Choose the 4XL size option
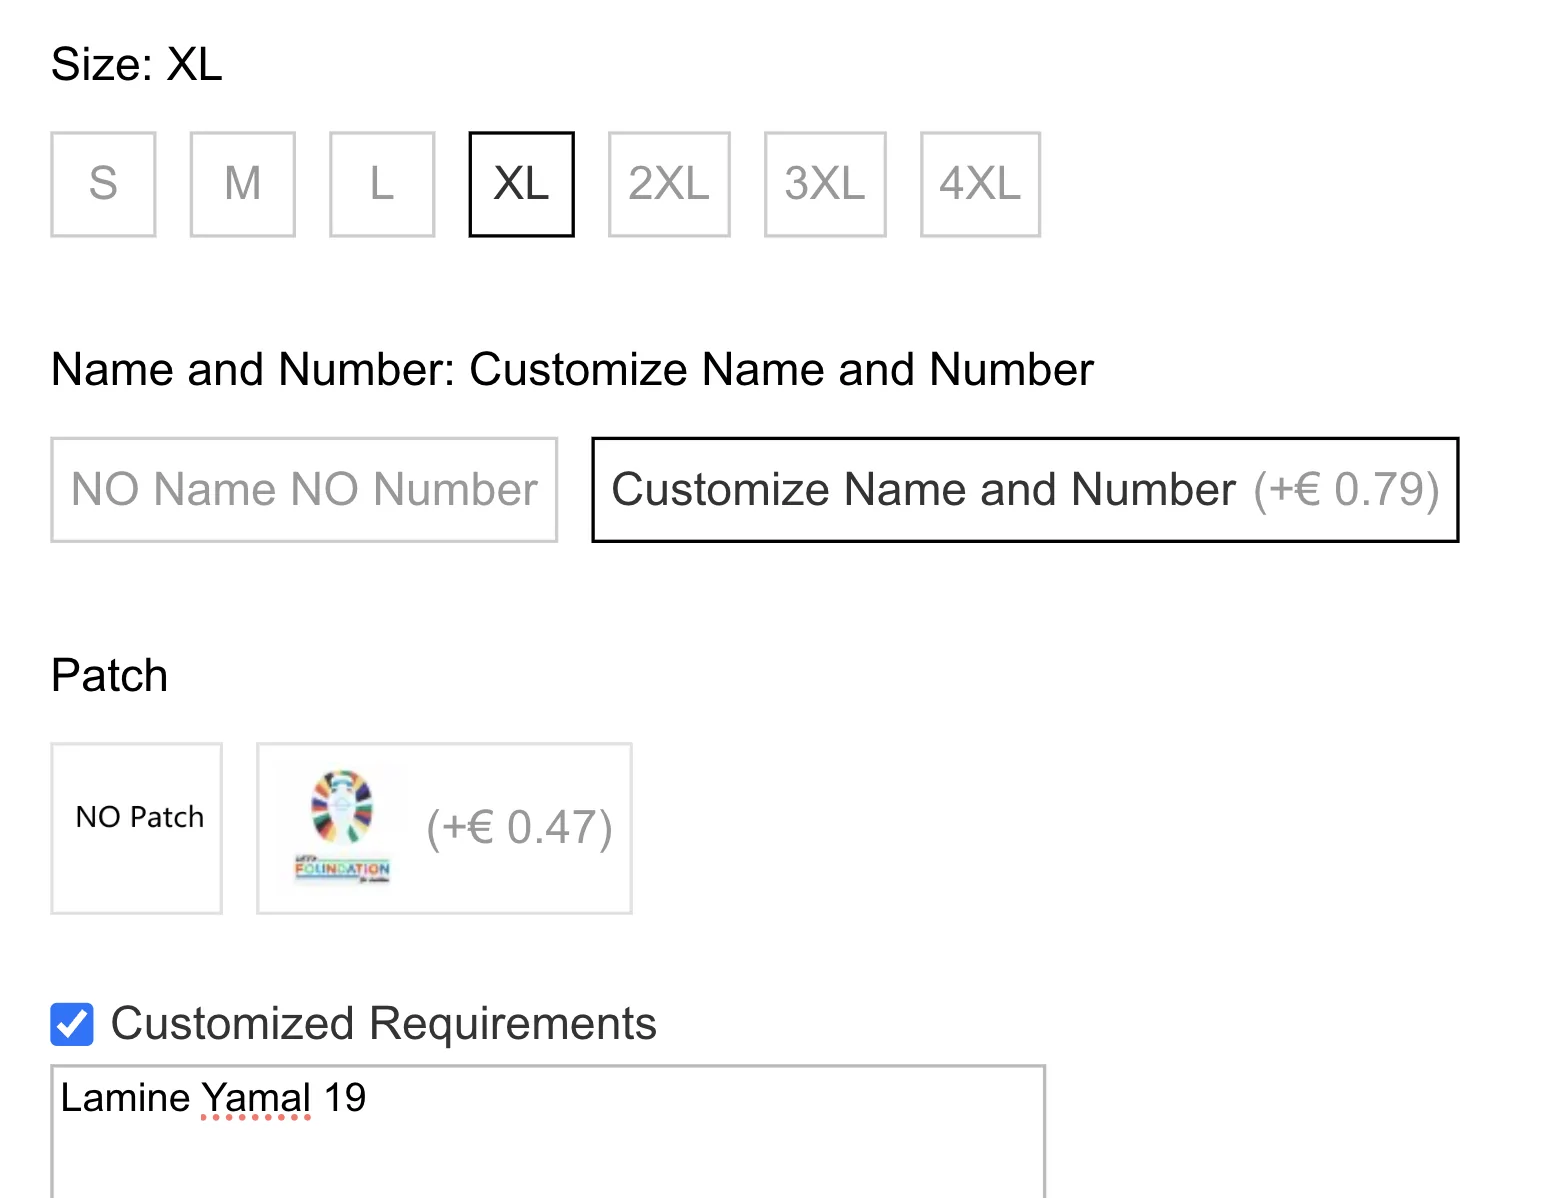1550x1198 pixels. (x=980, y=184)
